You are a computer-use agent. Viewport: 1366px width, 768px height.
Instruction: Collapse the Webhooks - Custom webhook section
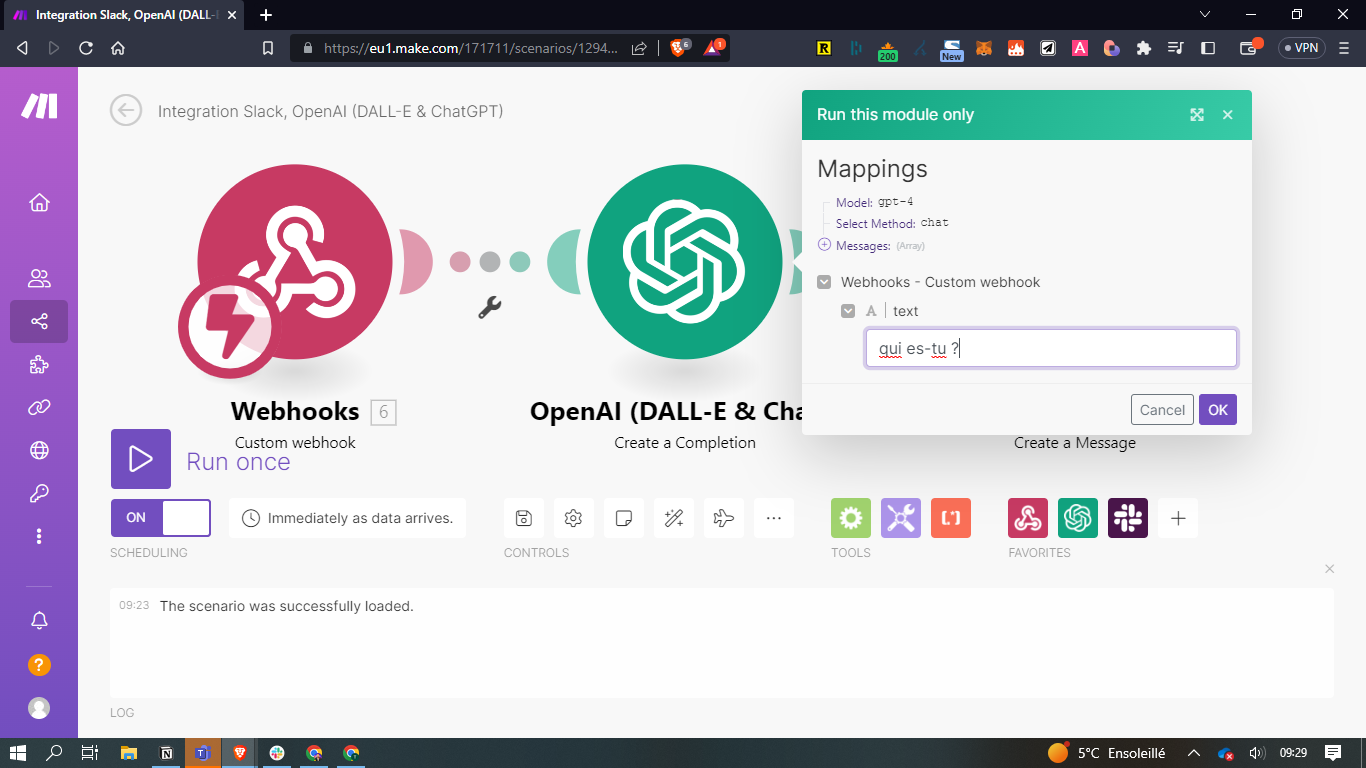[824, 283]
